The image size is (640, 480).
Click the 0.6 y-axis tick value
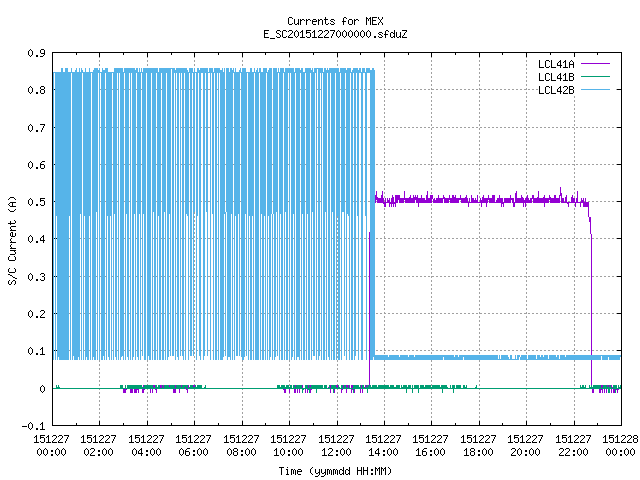coord(36,165)
